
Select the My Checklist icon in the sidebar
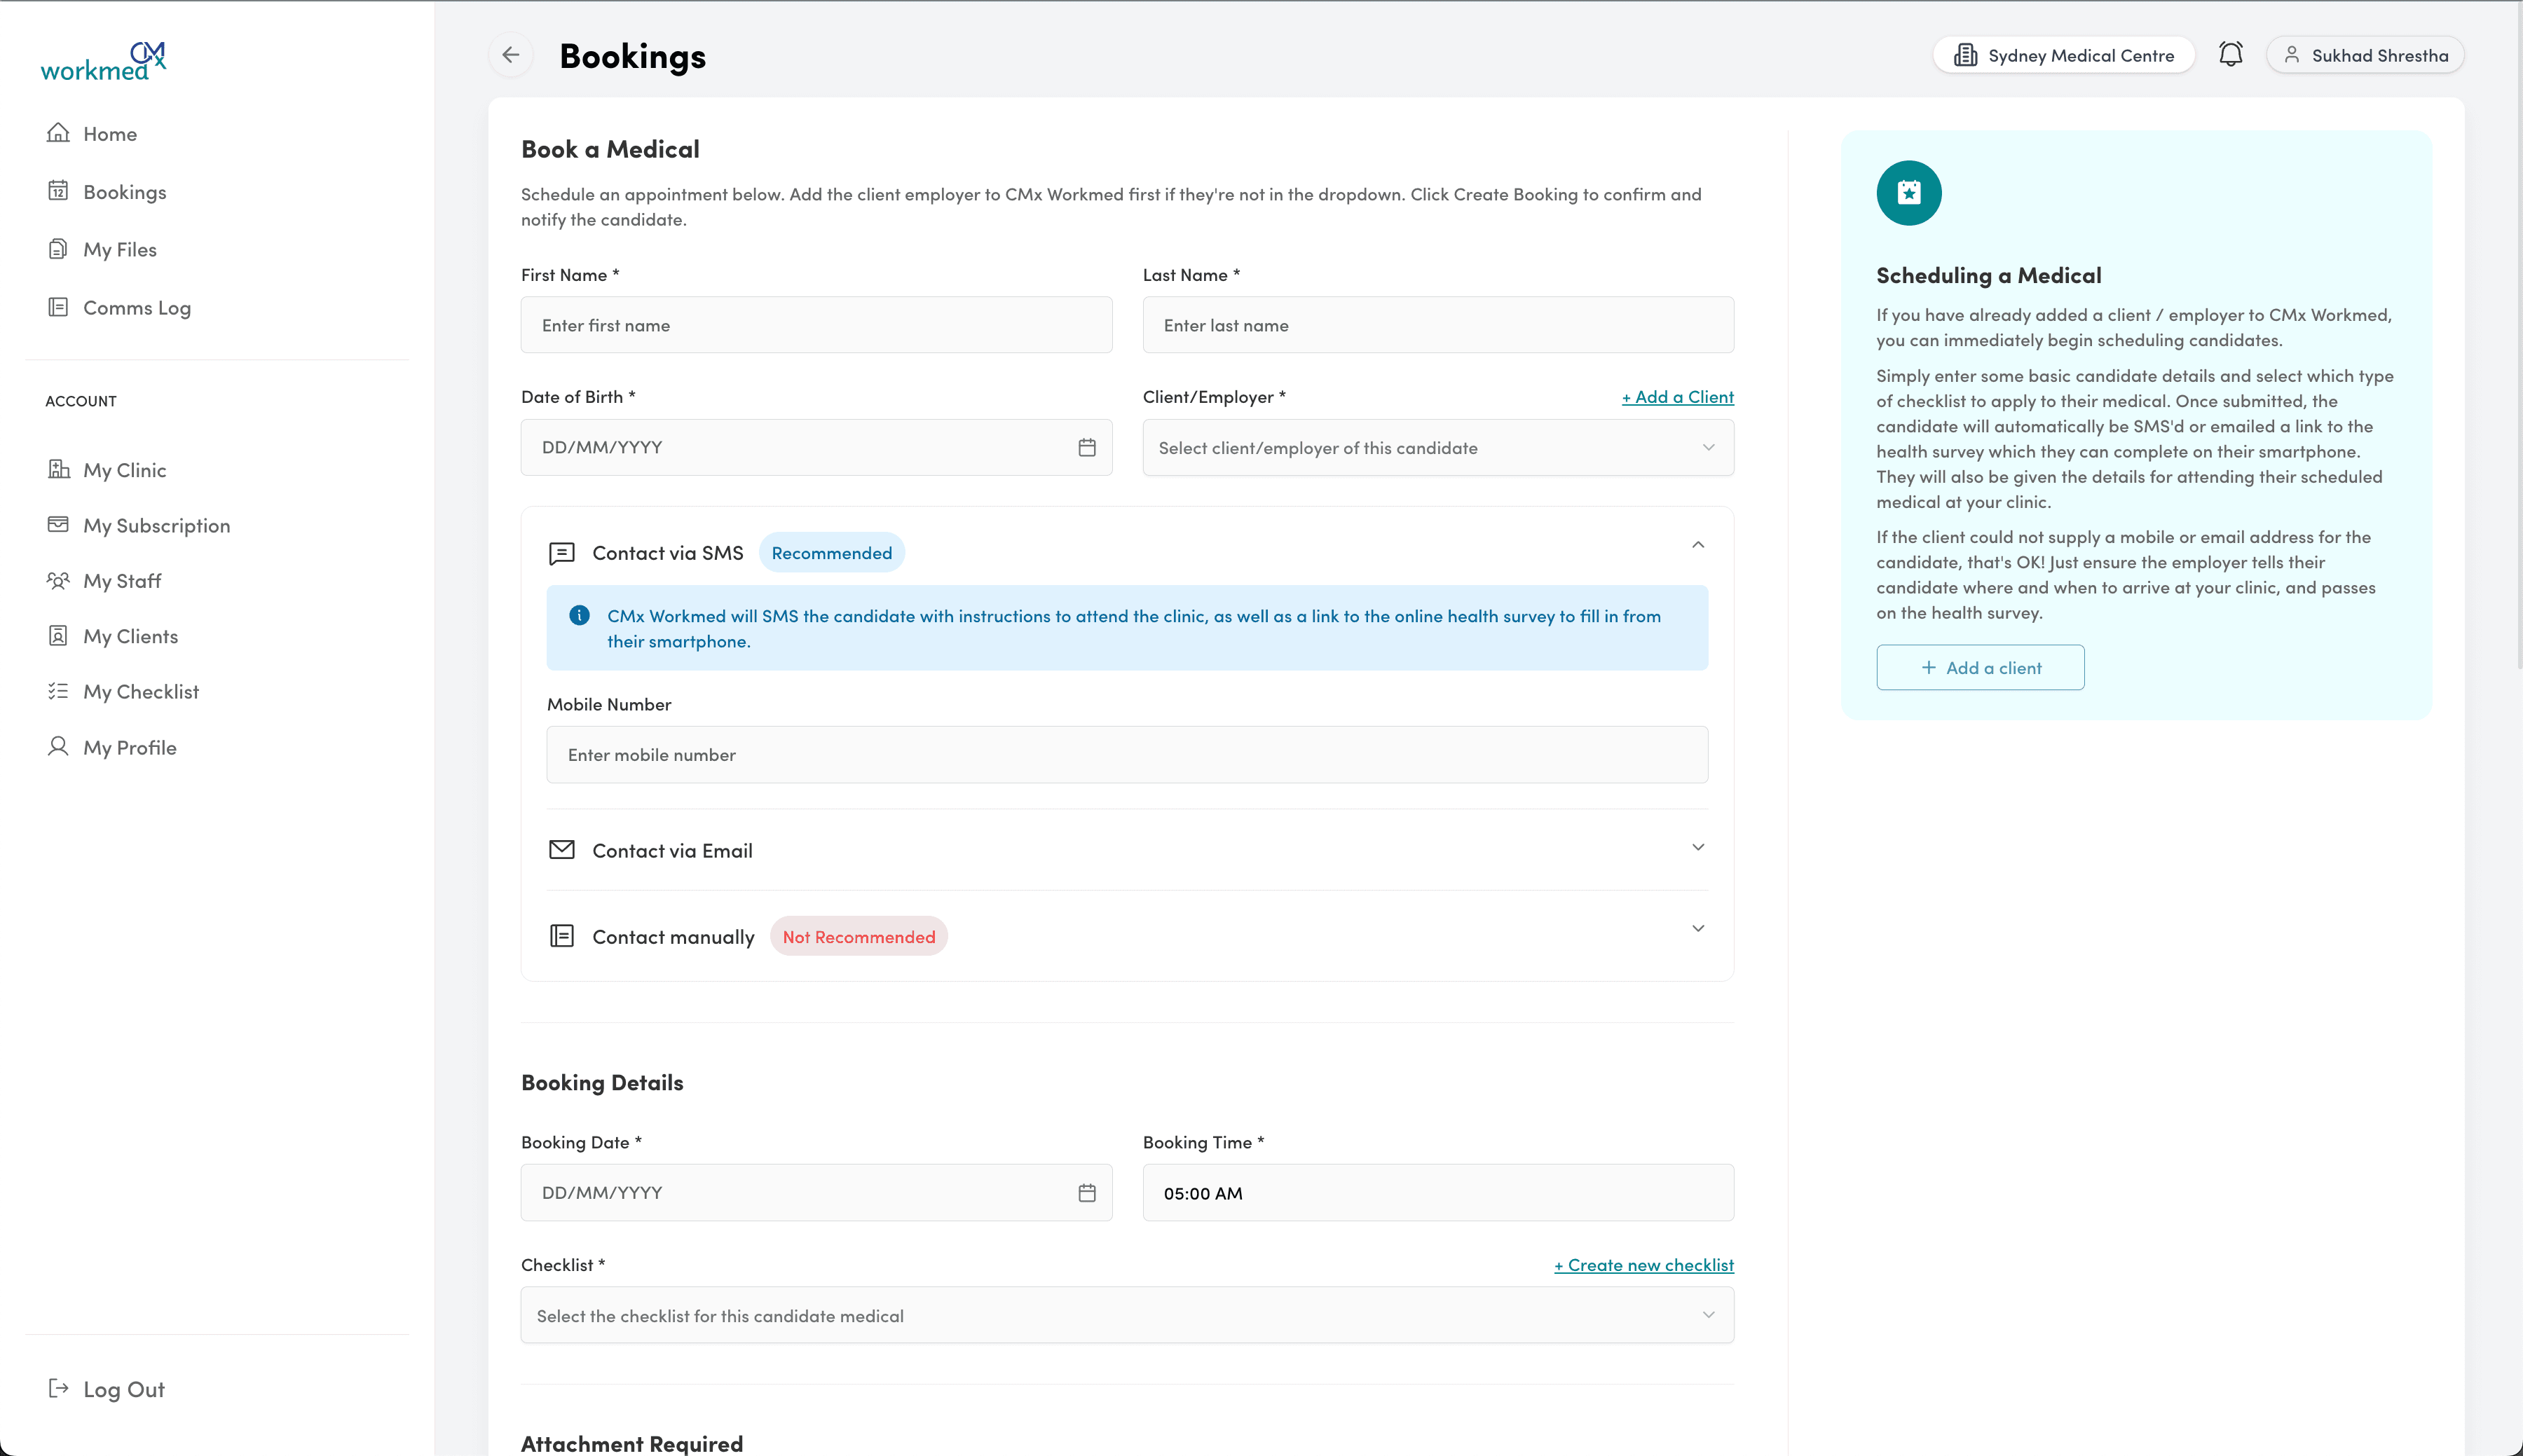tap(58, 691)
